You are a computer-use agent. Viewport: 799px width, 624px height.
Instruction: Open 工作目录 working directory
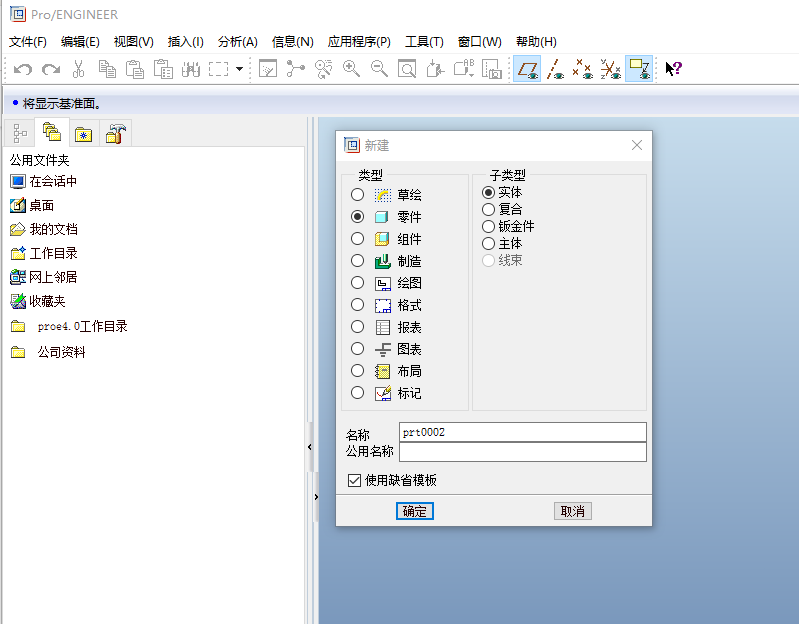[44, 253]
